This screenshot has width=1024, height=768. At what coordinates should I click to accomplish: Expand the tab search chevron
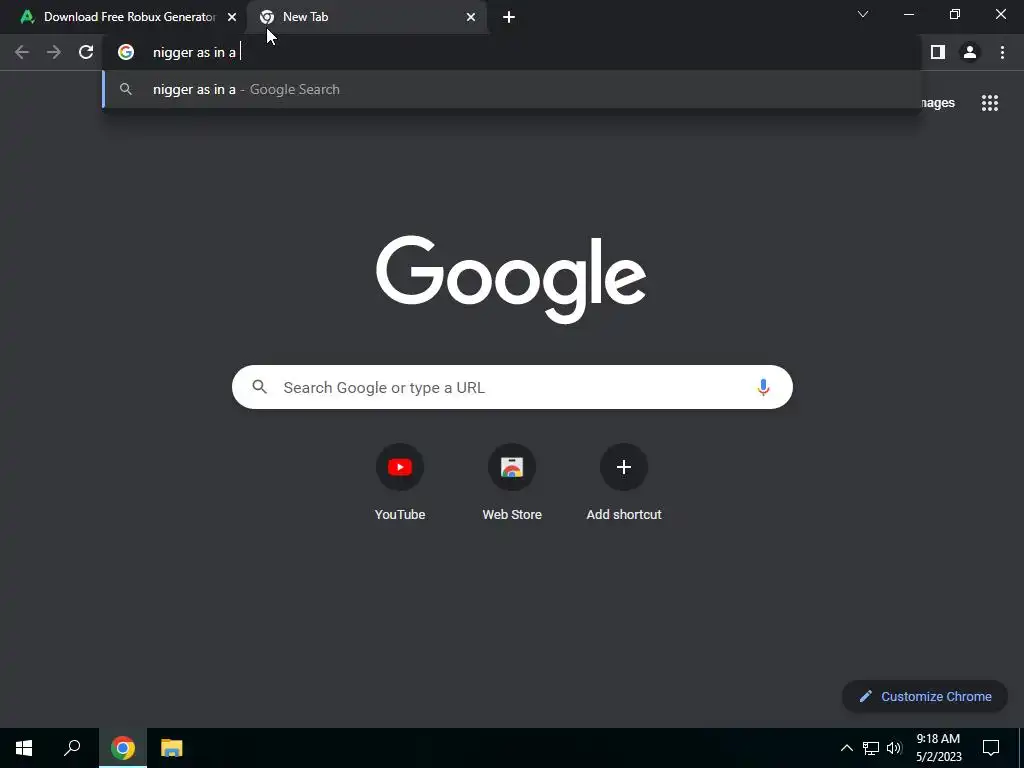pos(863,14)
